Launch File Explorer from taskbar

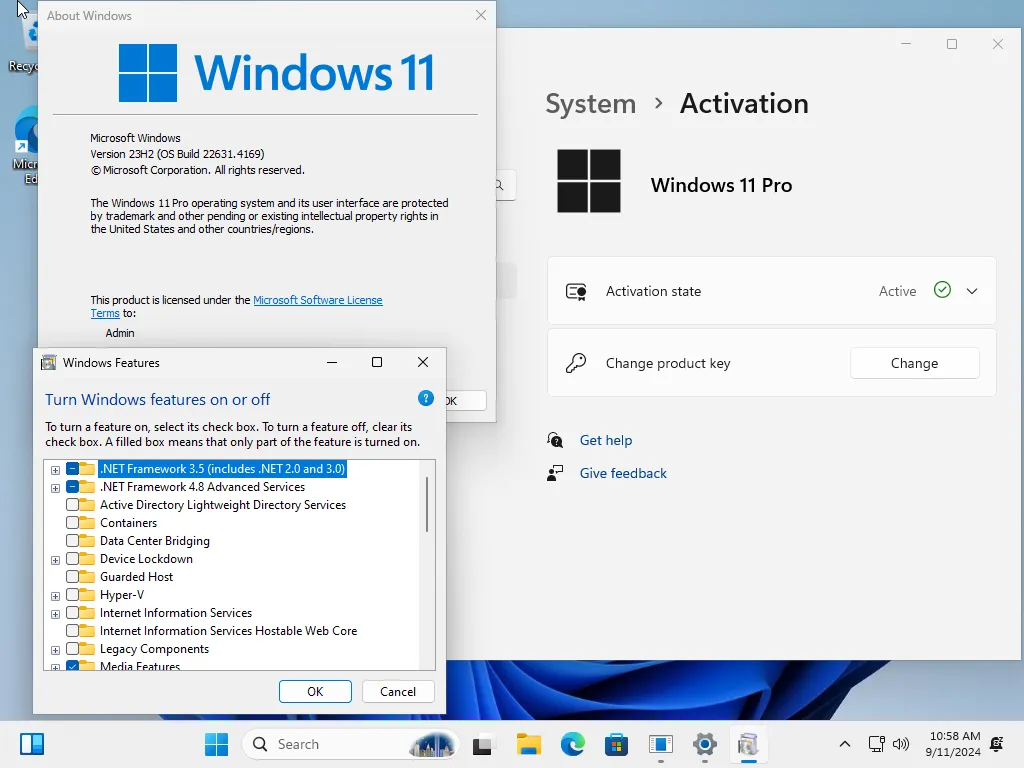528,744
